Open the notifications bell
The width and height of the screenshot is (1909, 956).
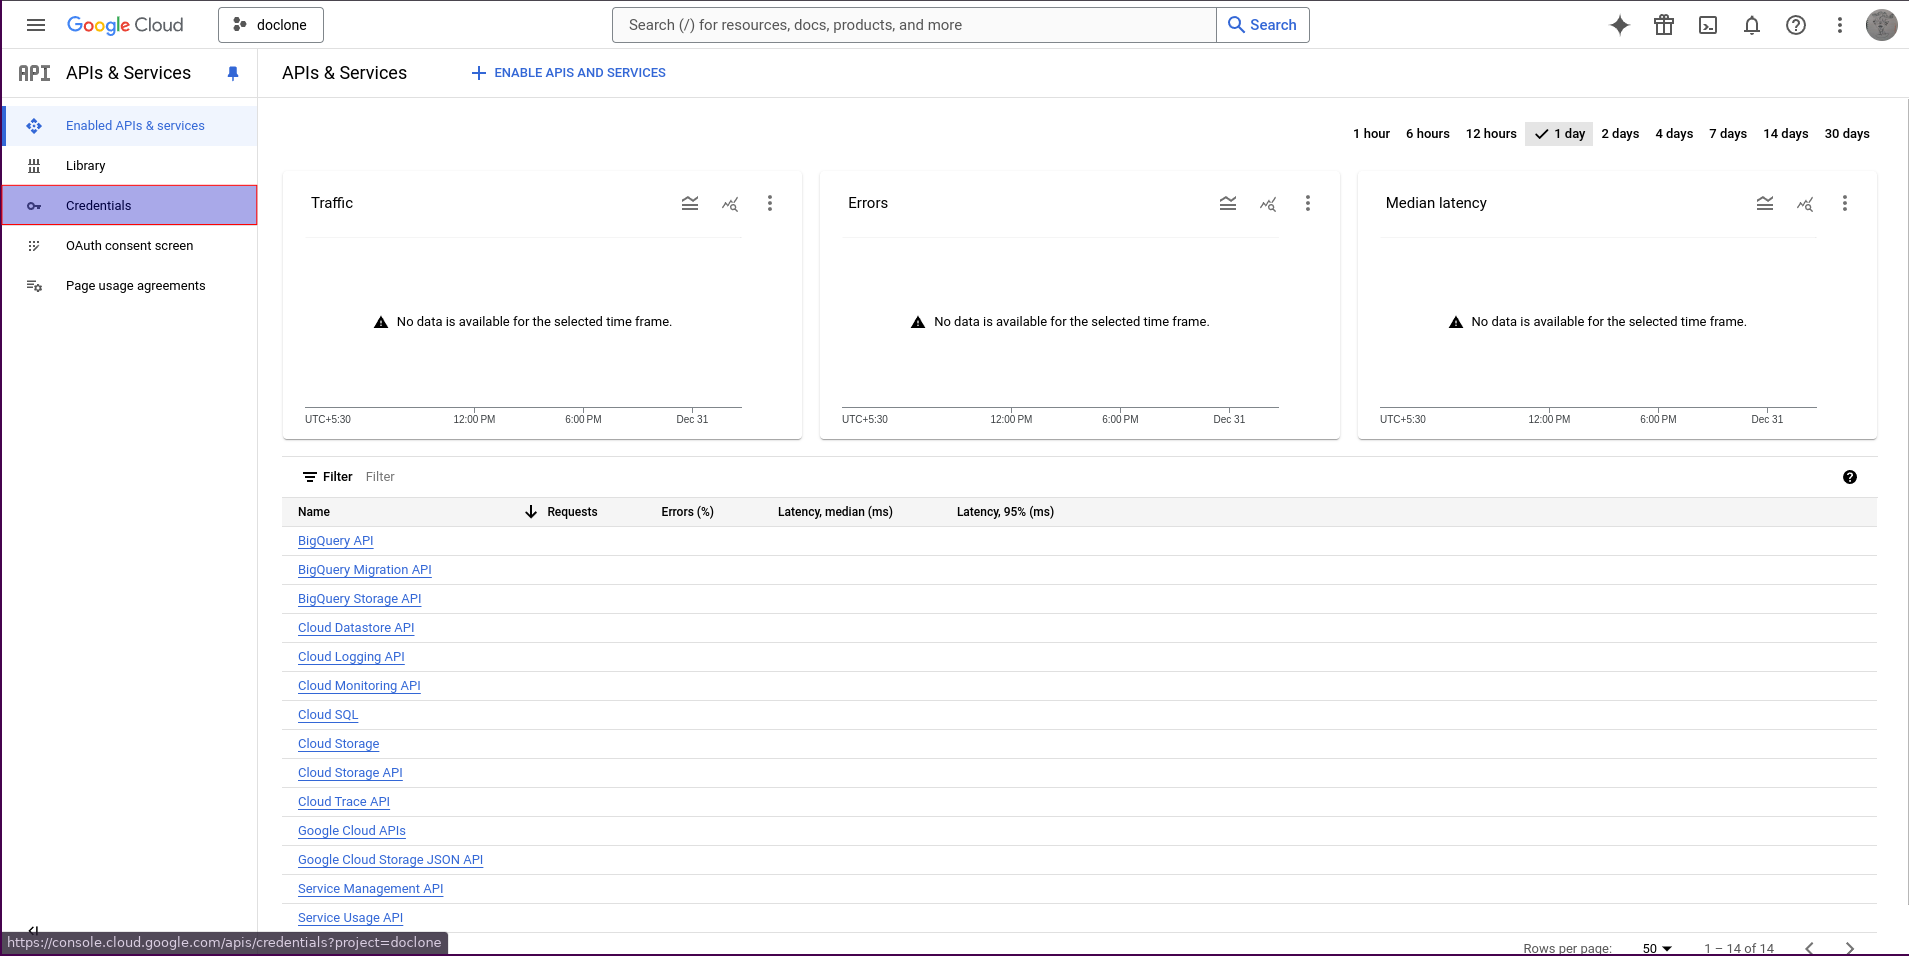pyautogui.click(x=1751, y=25)
